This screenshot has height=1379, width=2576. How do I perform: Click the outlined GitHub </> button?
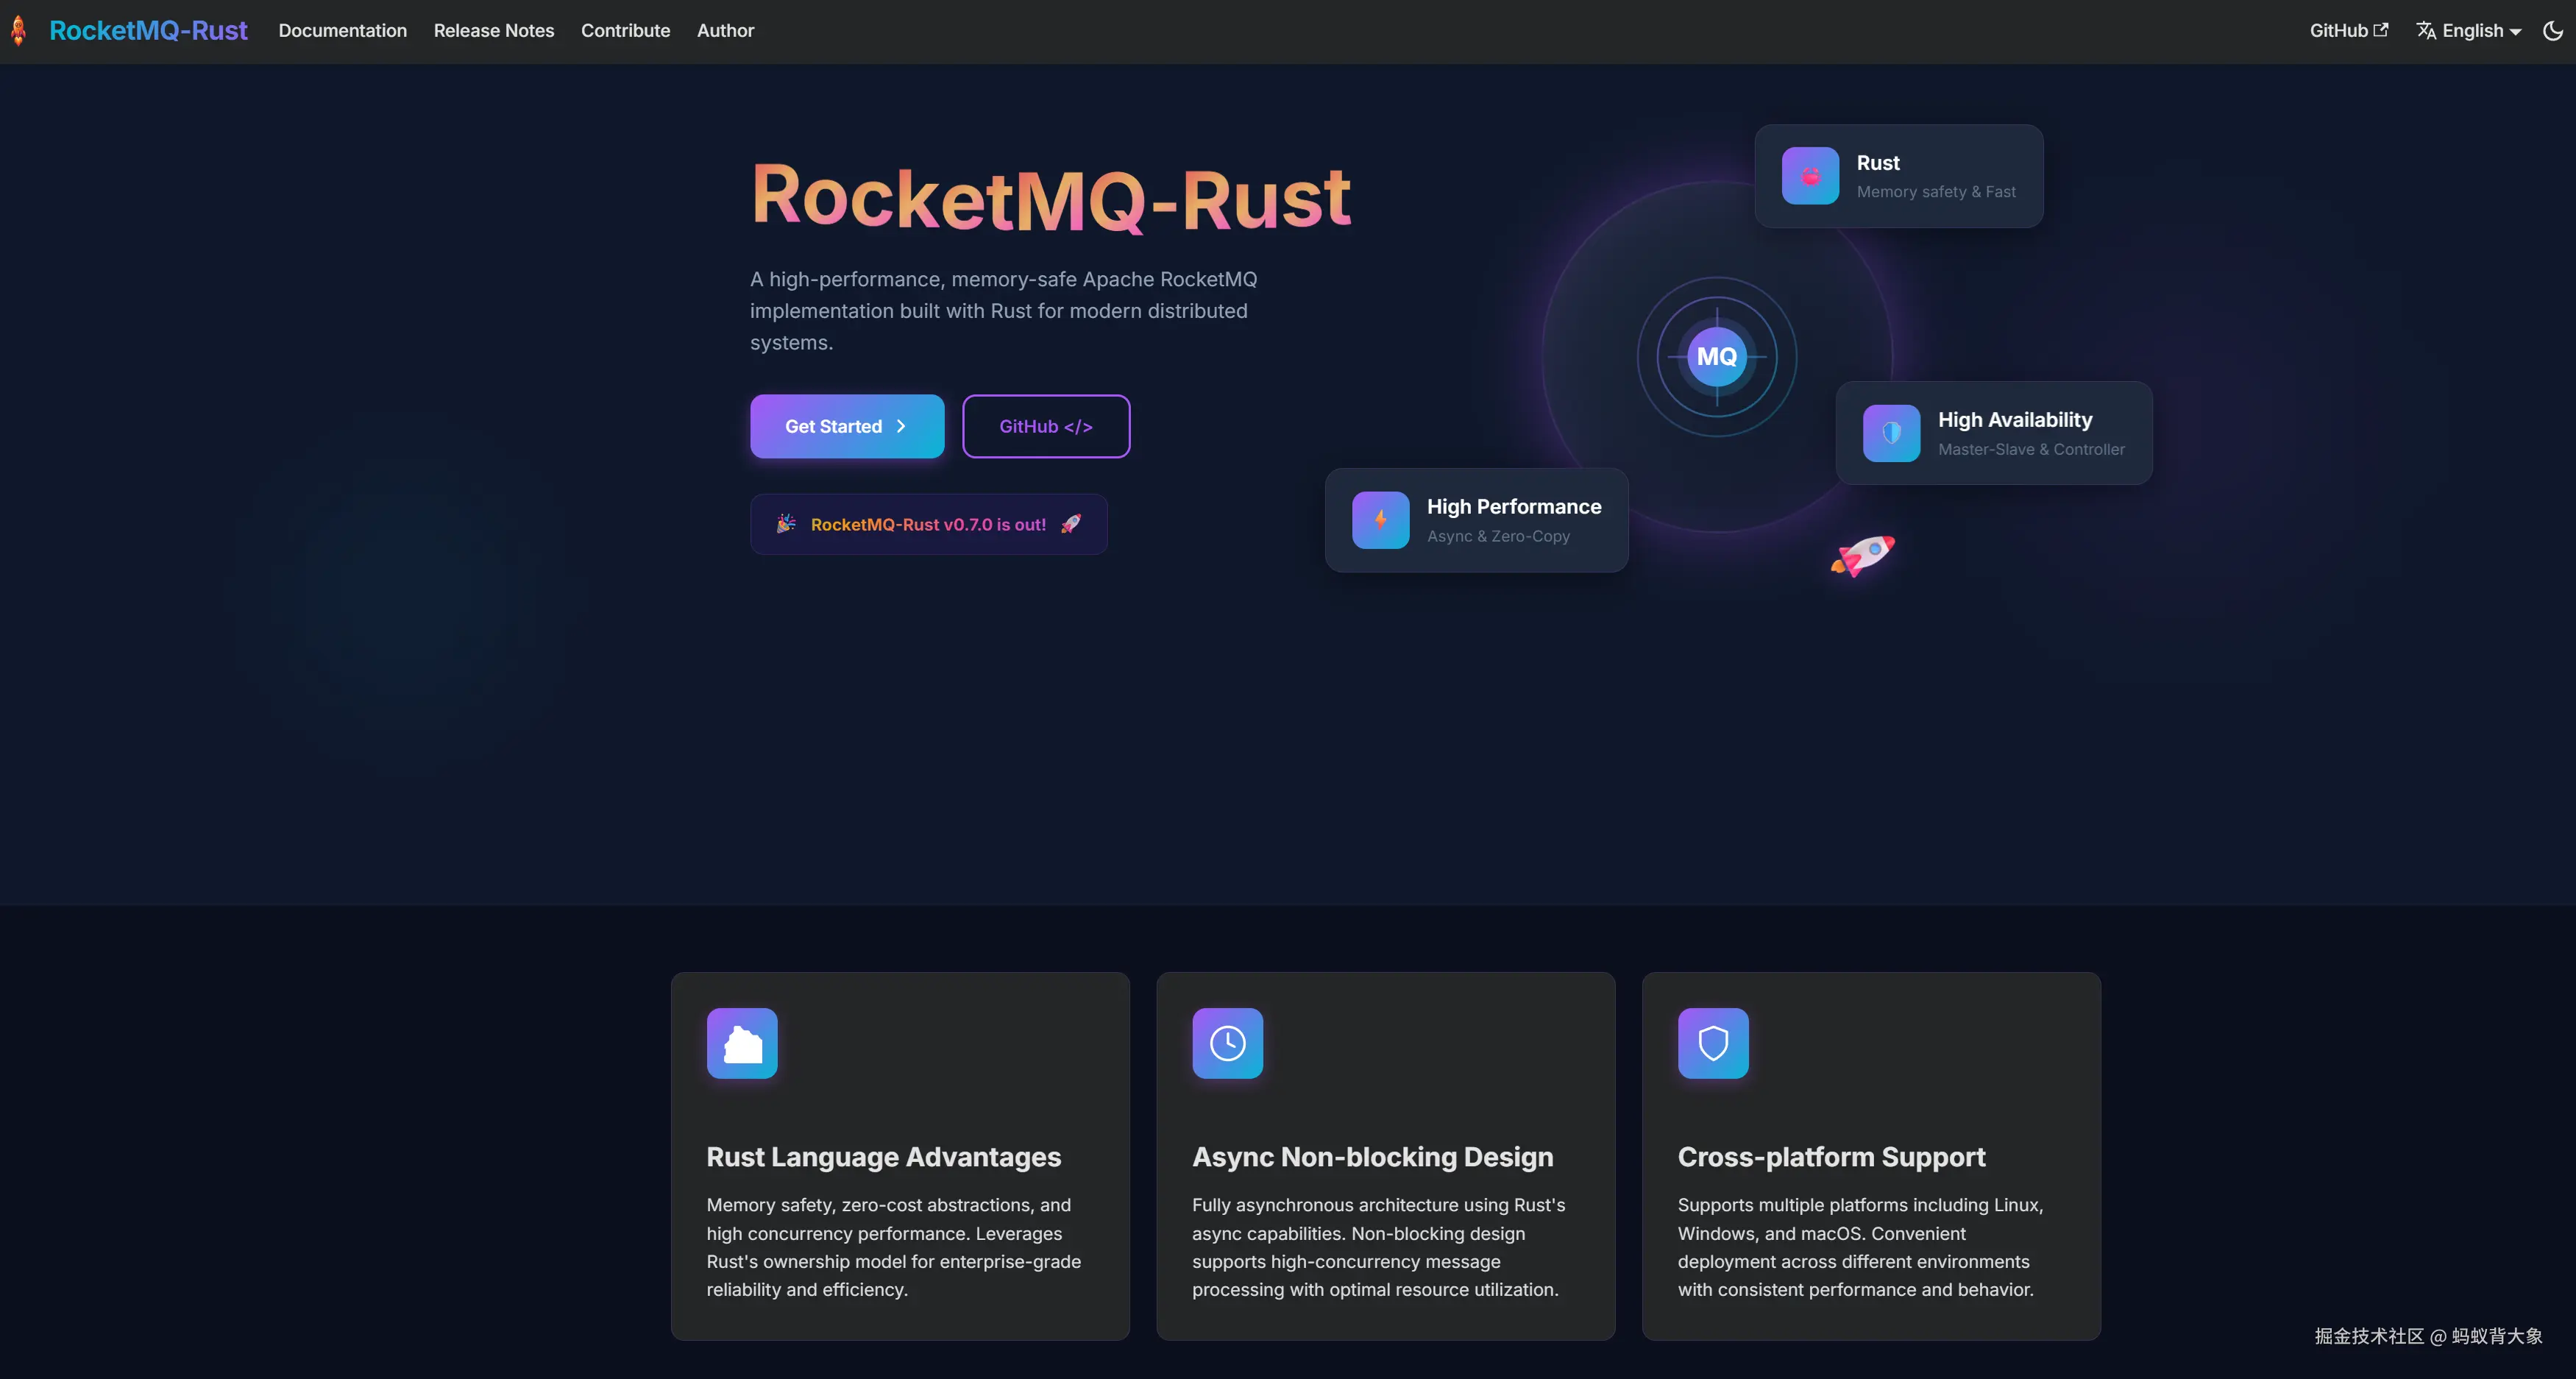[1045, 426]
